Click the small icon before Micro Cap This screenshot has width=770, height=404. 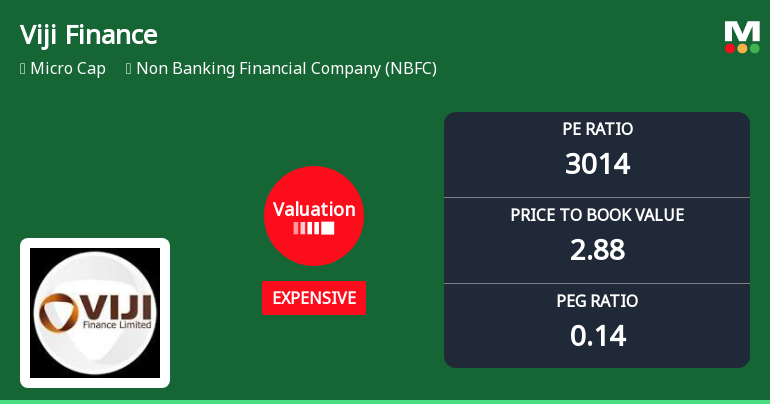pyautogui.click(x=23, y=68)
